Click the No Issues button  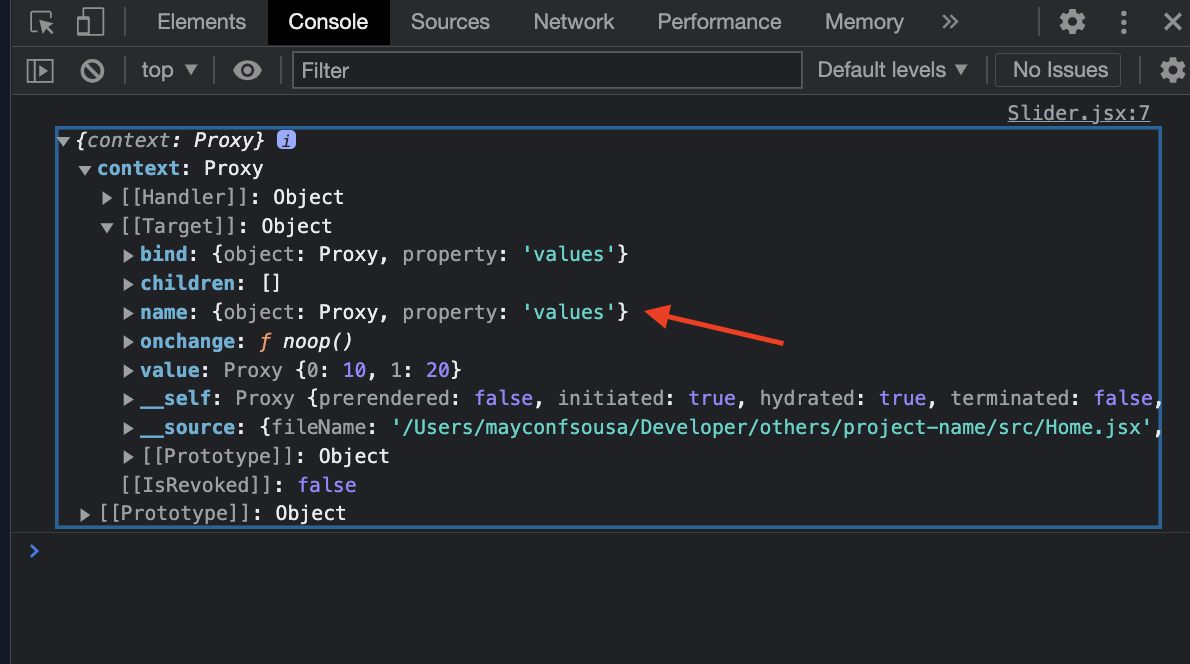tap(1059, 70)
